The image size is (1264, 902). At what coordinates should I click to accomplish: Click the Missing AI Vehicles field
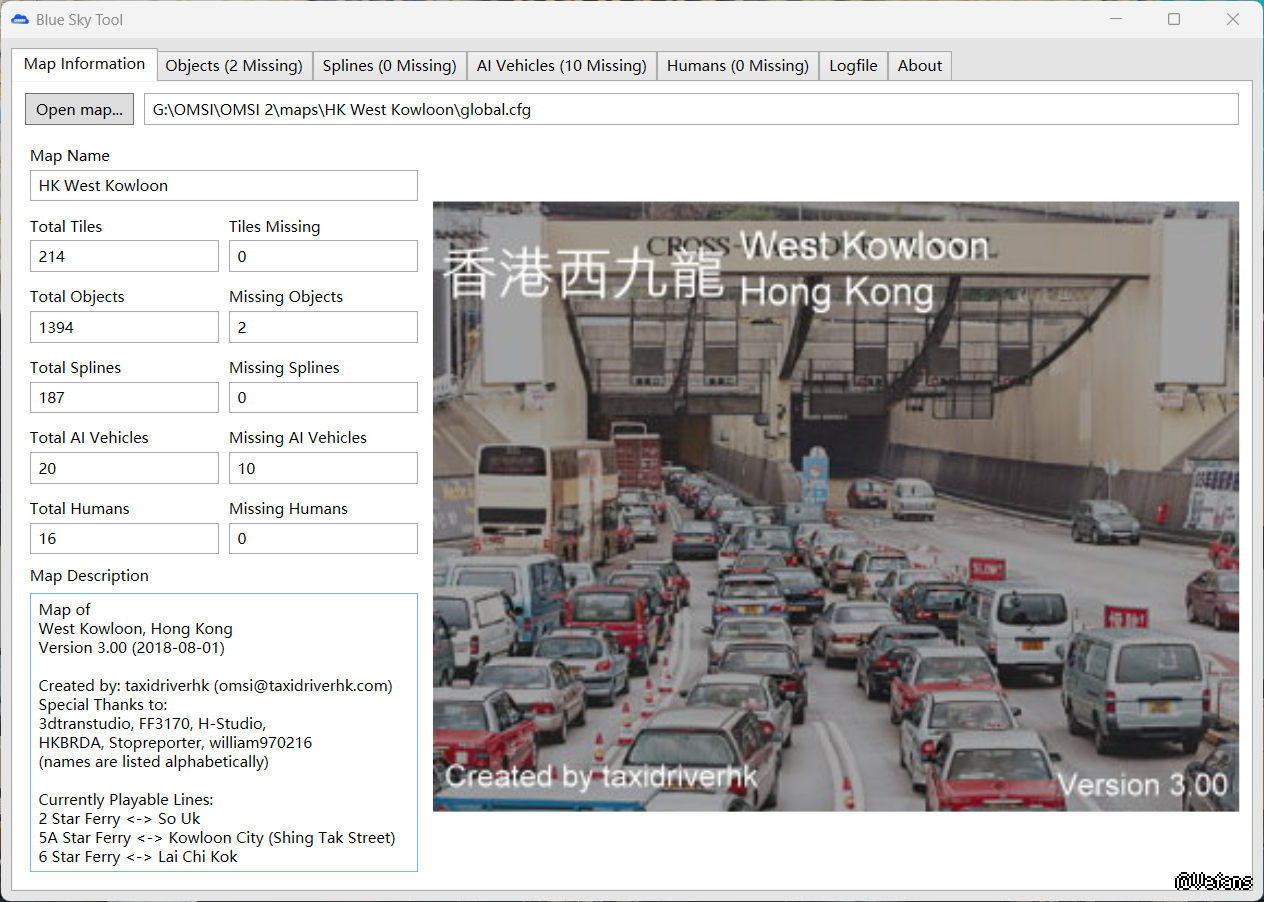pyautogui.click(x=323, y=469)
